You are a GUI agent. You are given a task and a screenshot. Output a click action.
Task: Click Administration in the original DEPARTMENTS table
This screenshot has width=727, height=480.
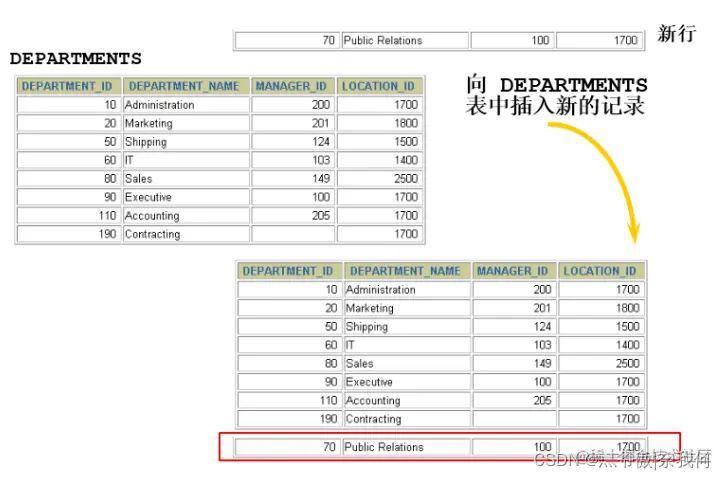pyautogui.click(x=159, y=105)
